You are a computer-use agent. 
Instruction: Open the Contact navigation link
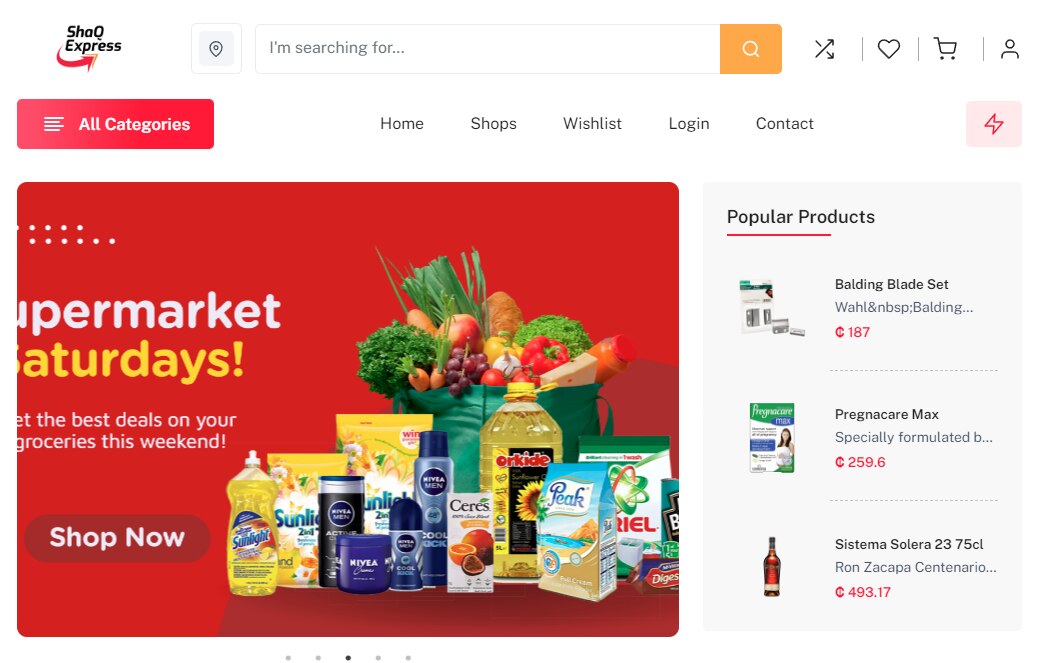(x=784, y=124)
